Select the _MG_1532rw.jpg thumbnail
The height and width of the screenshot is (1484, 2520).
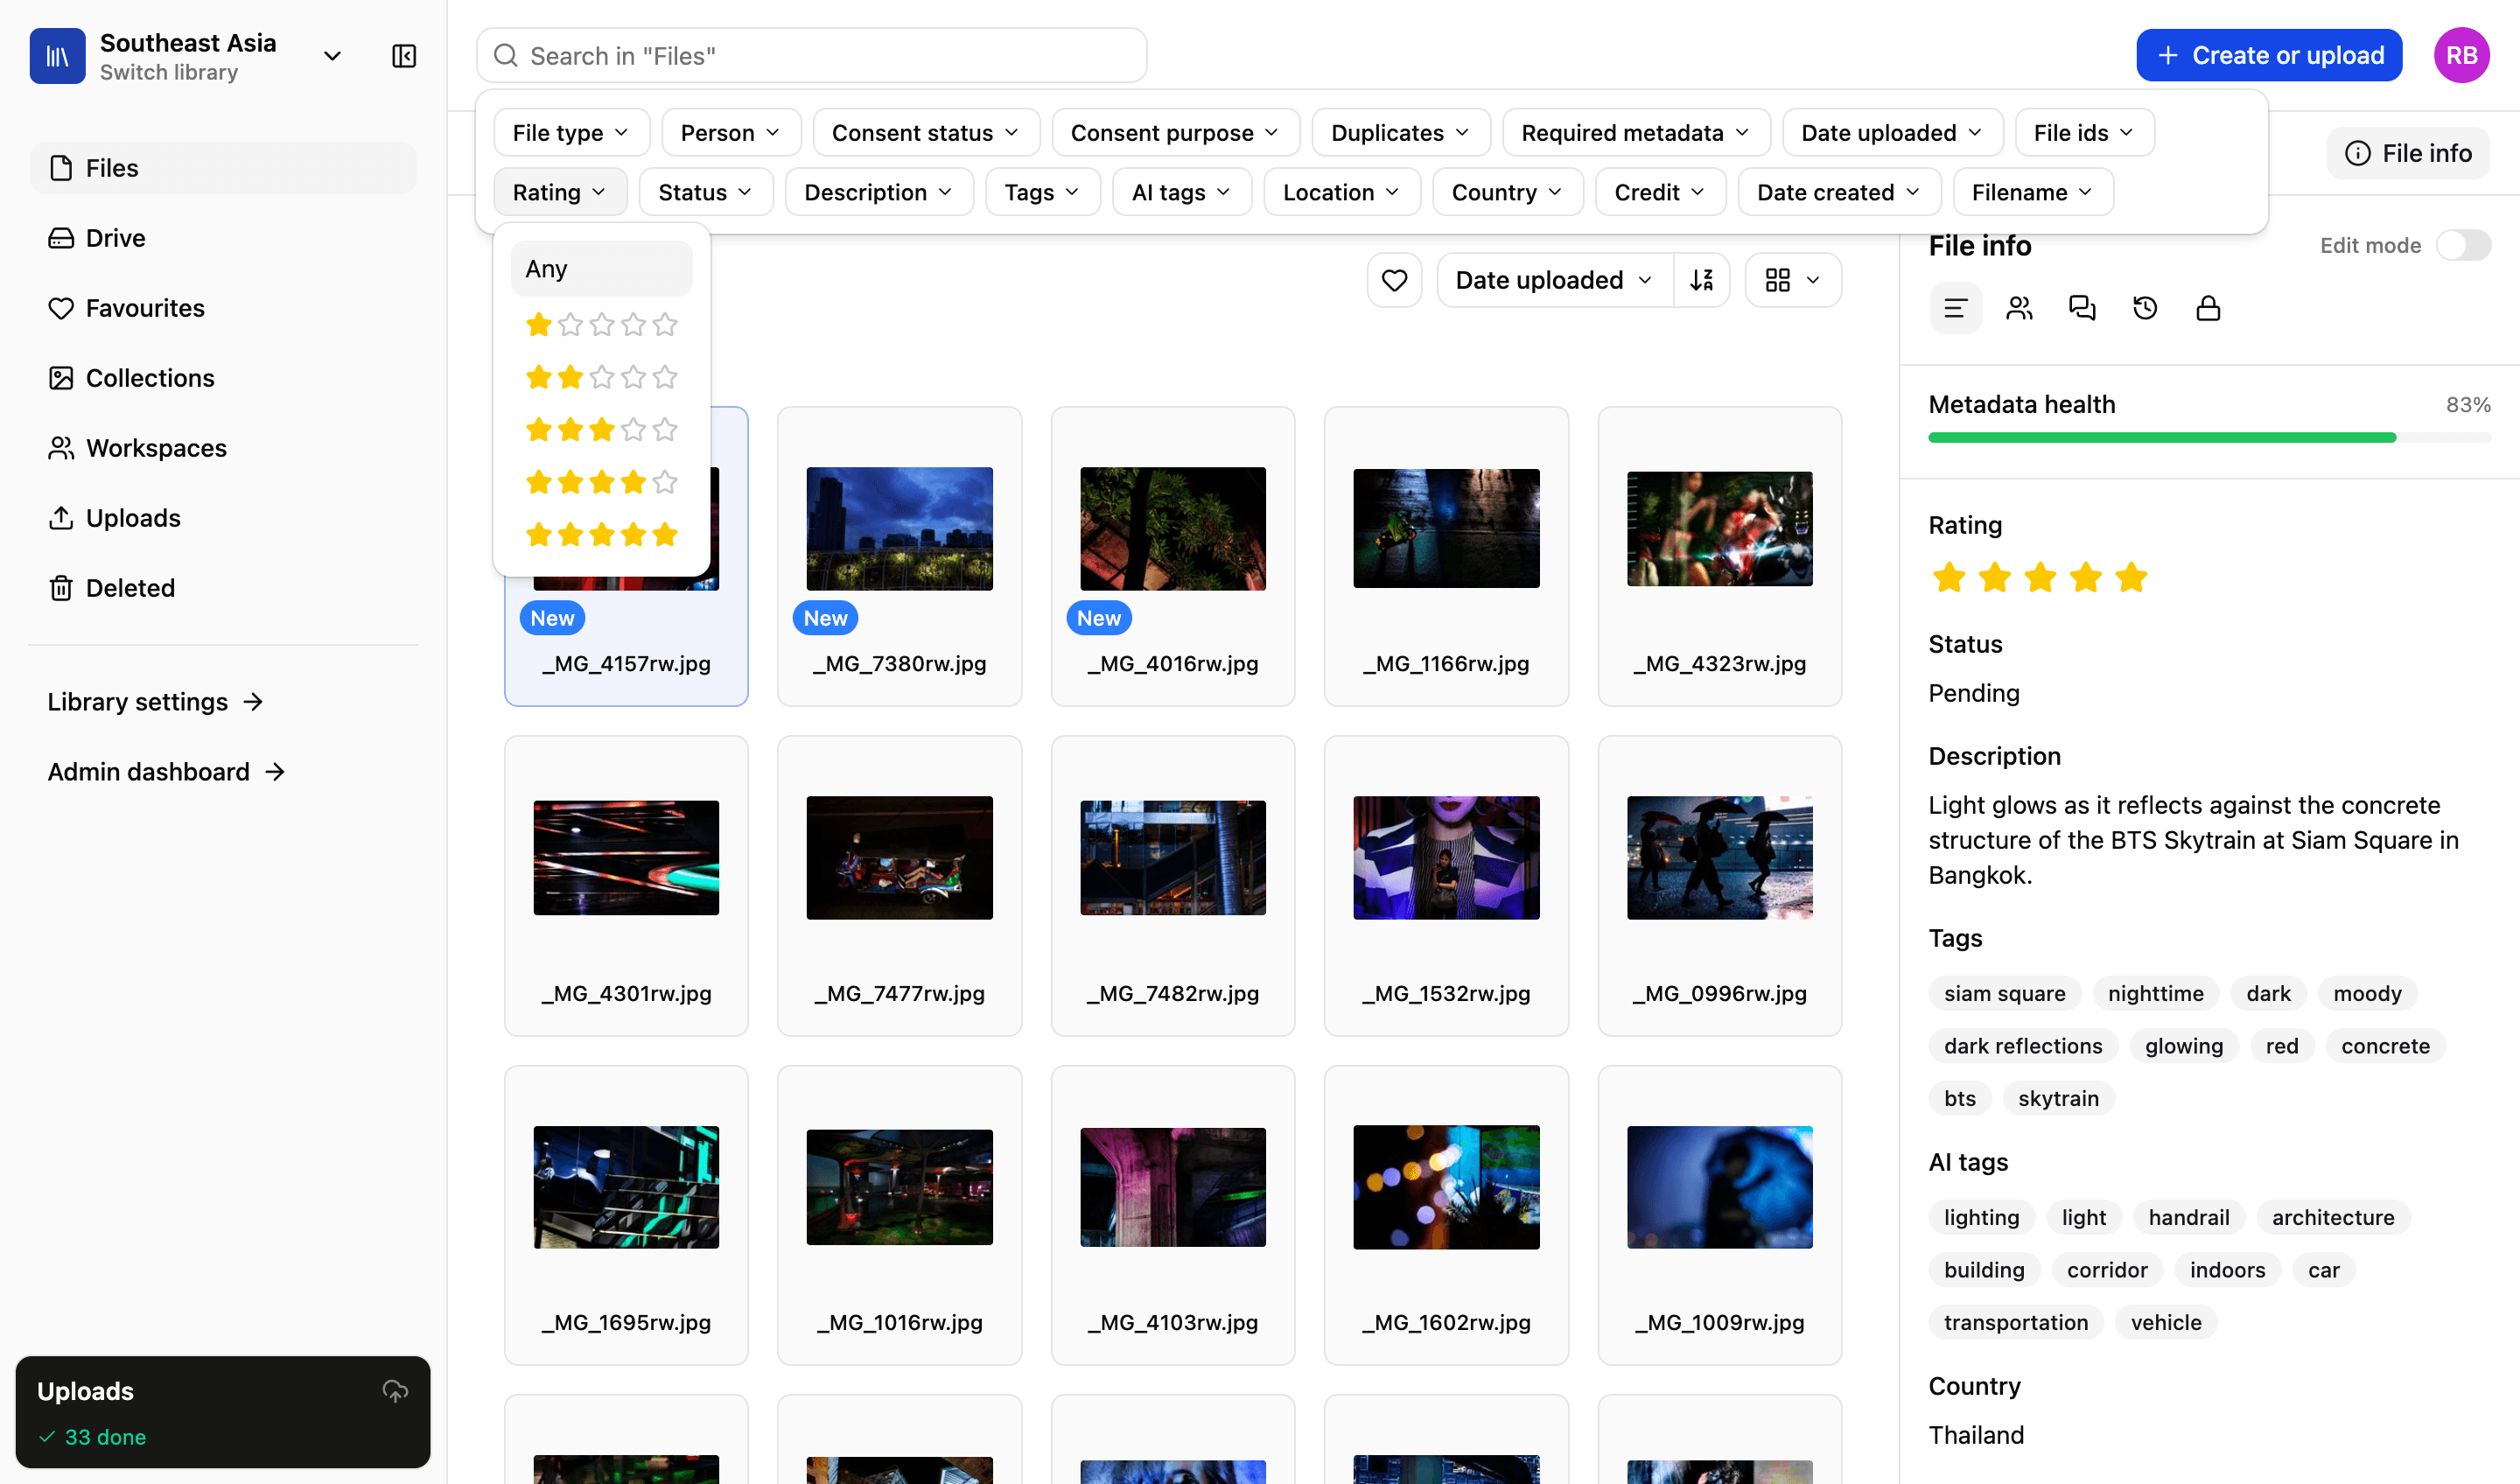click(x=1446, y=858)
